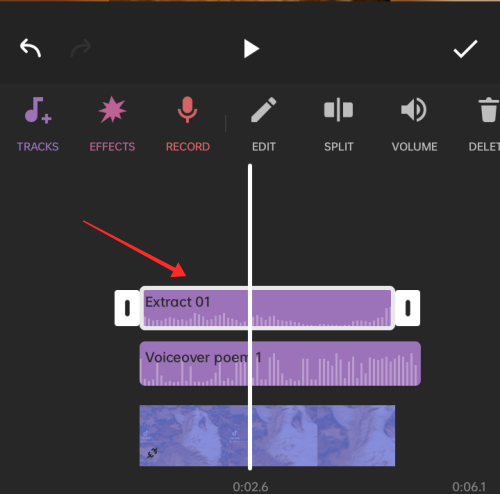Select the cat video clip thumbnail
Image resolution: width=500 pixels, height=494 pixels.
point(267,435)
